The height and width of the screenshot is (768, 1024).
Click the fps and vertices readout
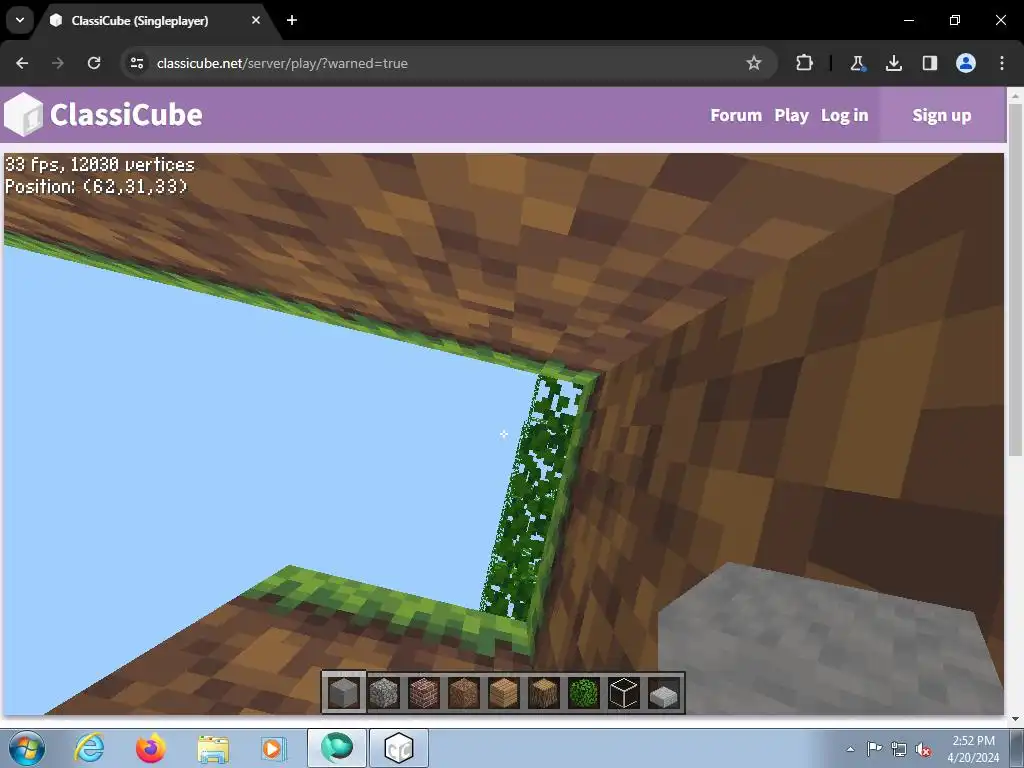pos(100,164)
